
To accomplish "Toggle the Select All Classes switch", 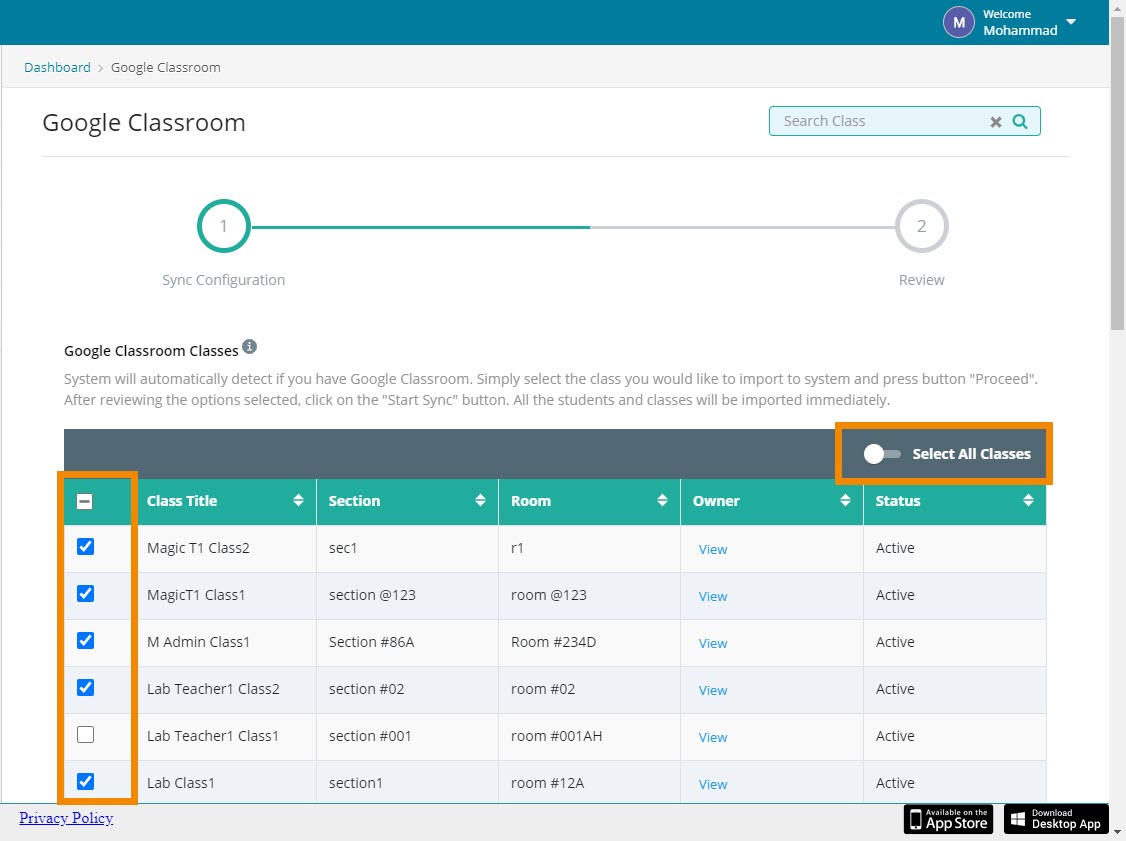I will coord(882,454).
